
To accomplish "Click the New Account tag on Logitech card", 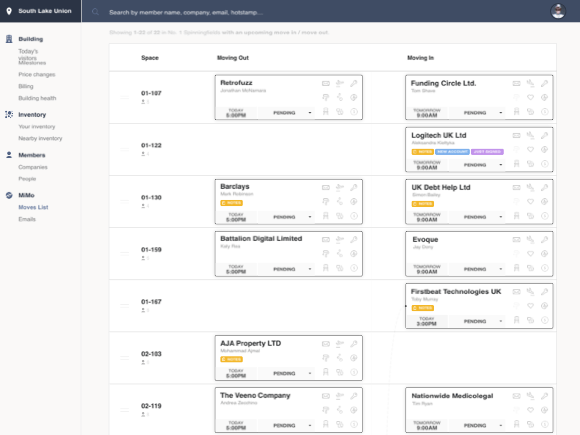I will tap(452, 152).
